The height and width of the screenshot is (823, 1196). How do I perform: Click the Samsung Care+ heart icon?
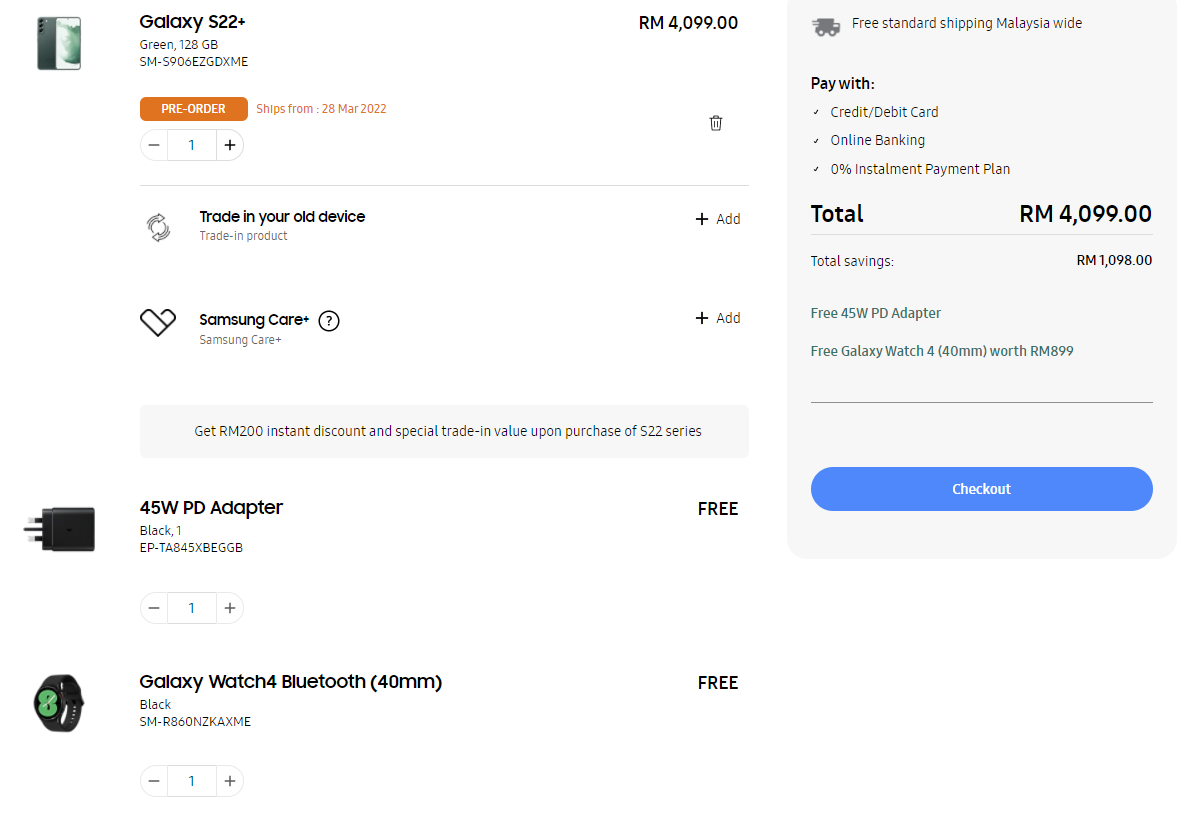click(x=158, y=323)
